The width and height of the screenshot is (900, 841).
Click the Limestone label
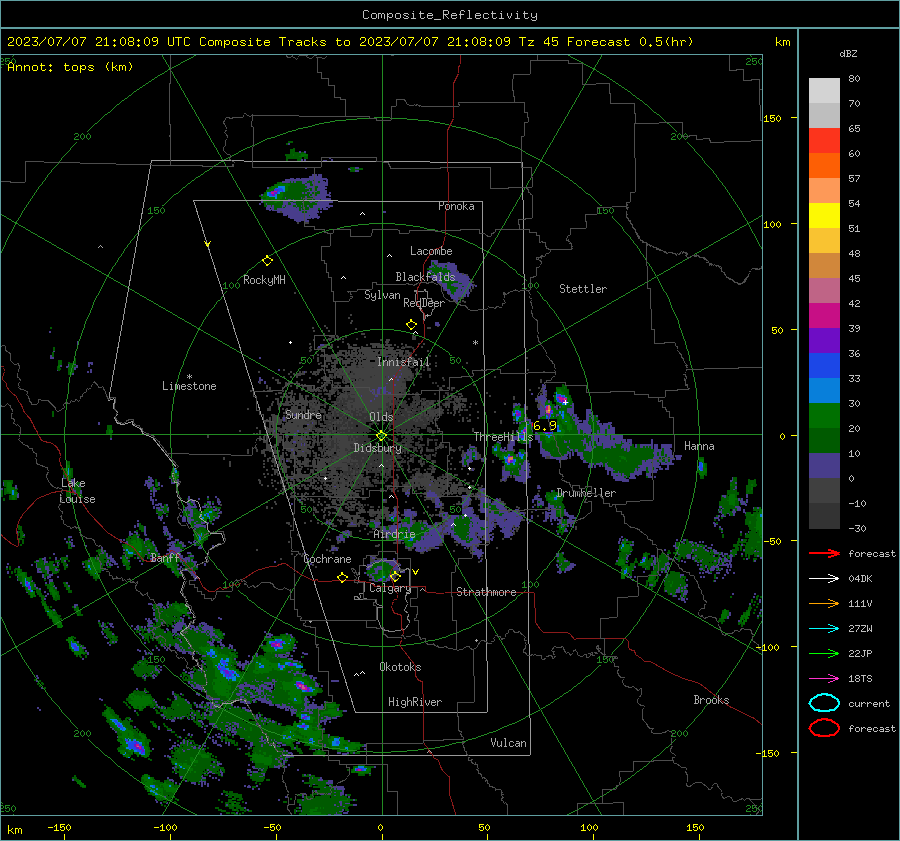189,386
